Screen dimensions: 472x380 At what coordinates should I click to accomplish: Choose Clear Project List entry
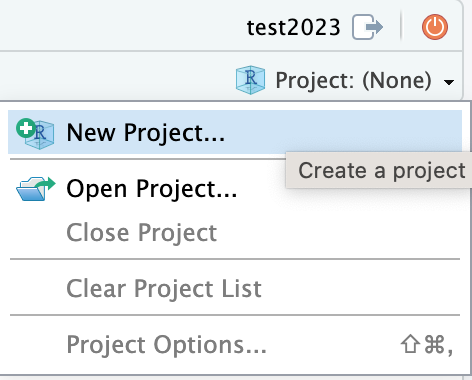(235, 288)
